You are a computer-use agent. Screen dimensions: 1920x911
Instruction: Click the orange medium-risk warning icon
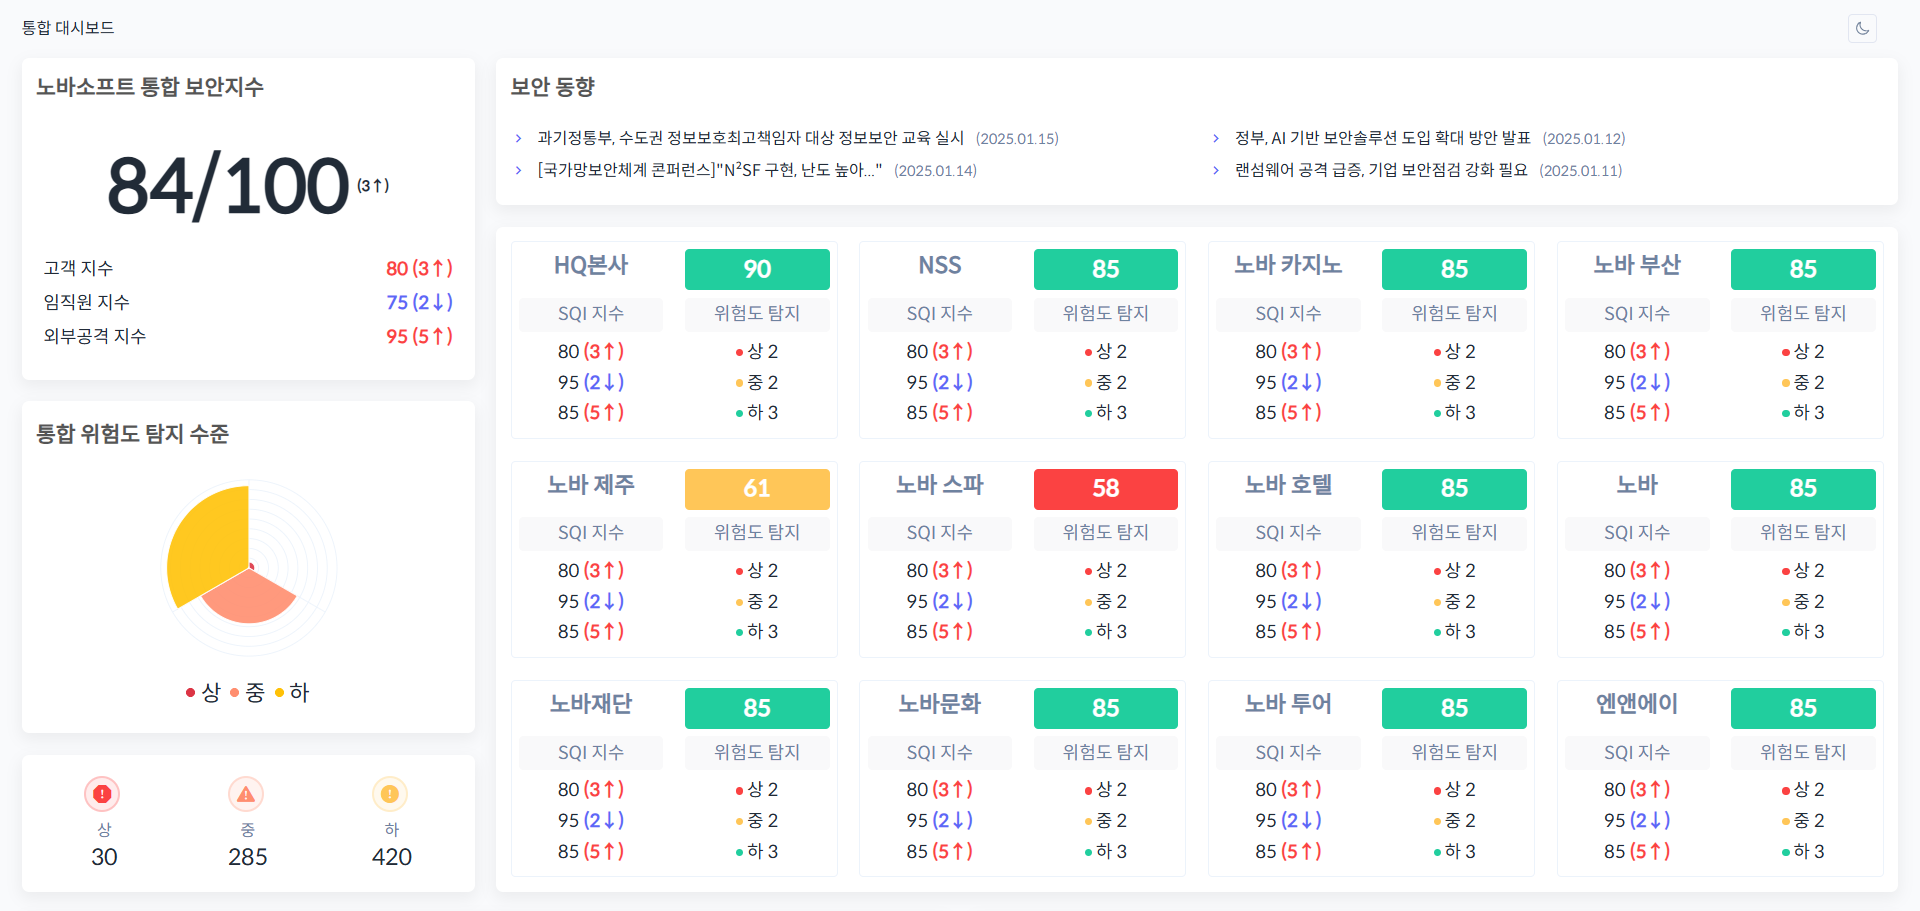point(246,794)
